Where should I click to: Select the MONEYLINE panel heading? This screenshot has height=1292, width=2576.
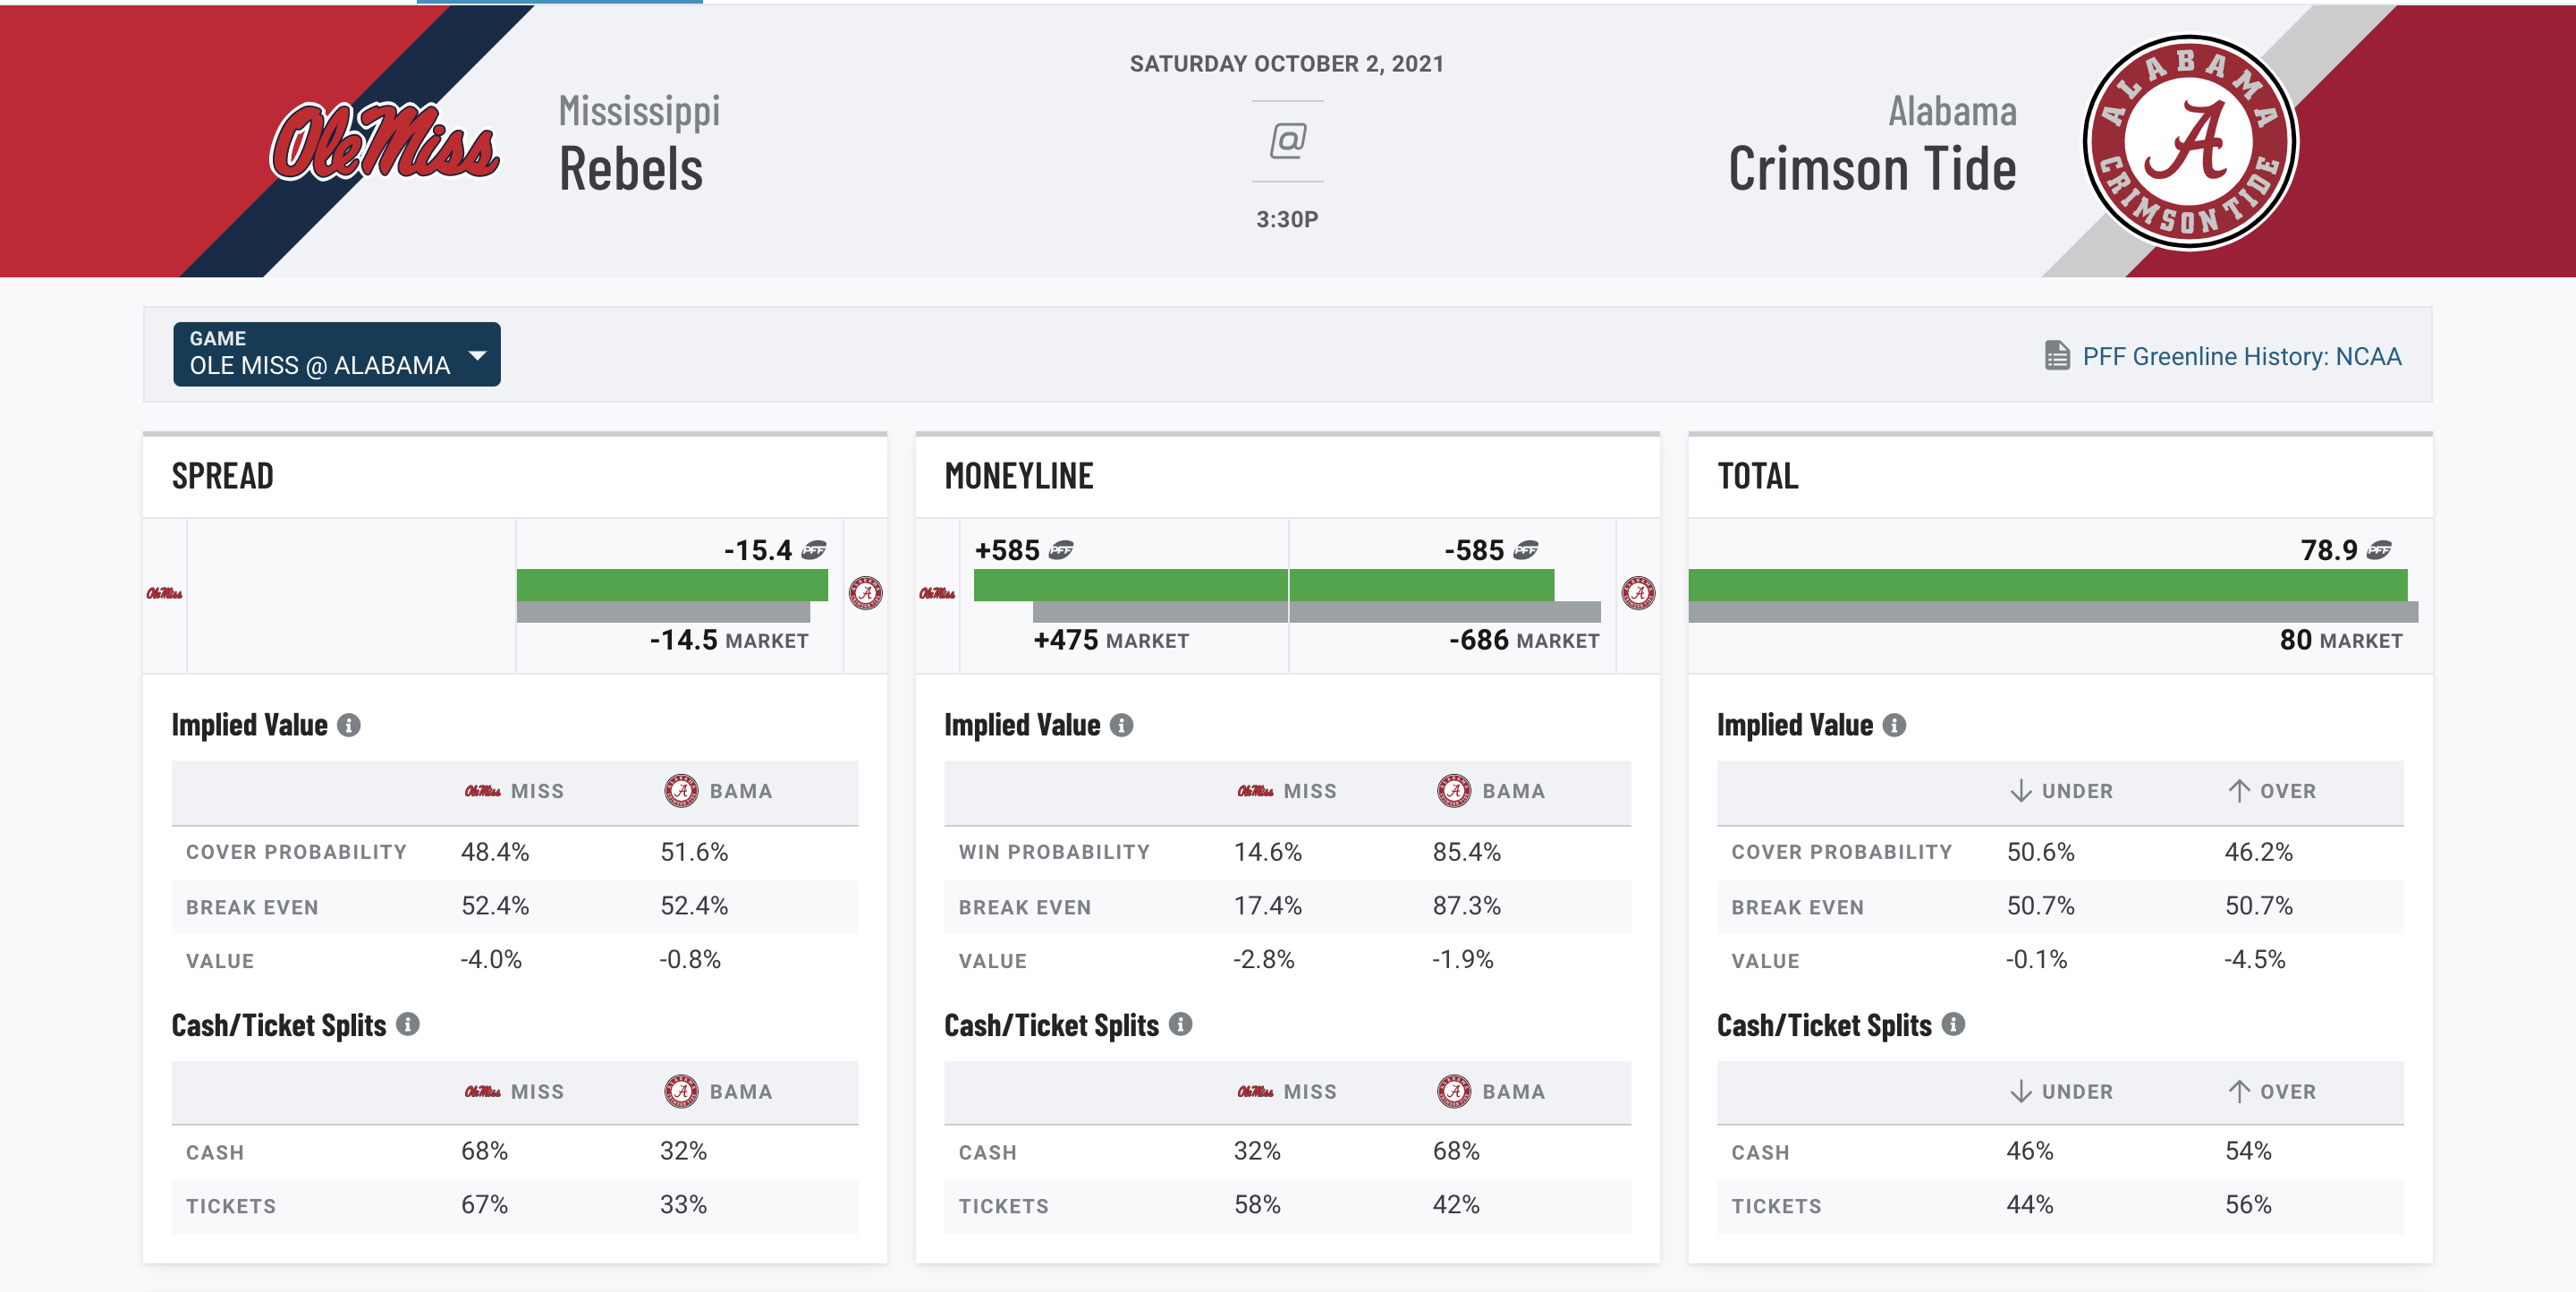tap(1019, 476)
